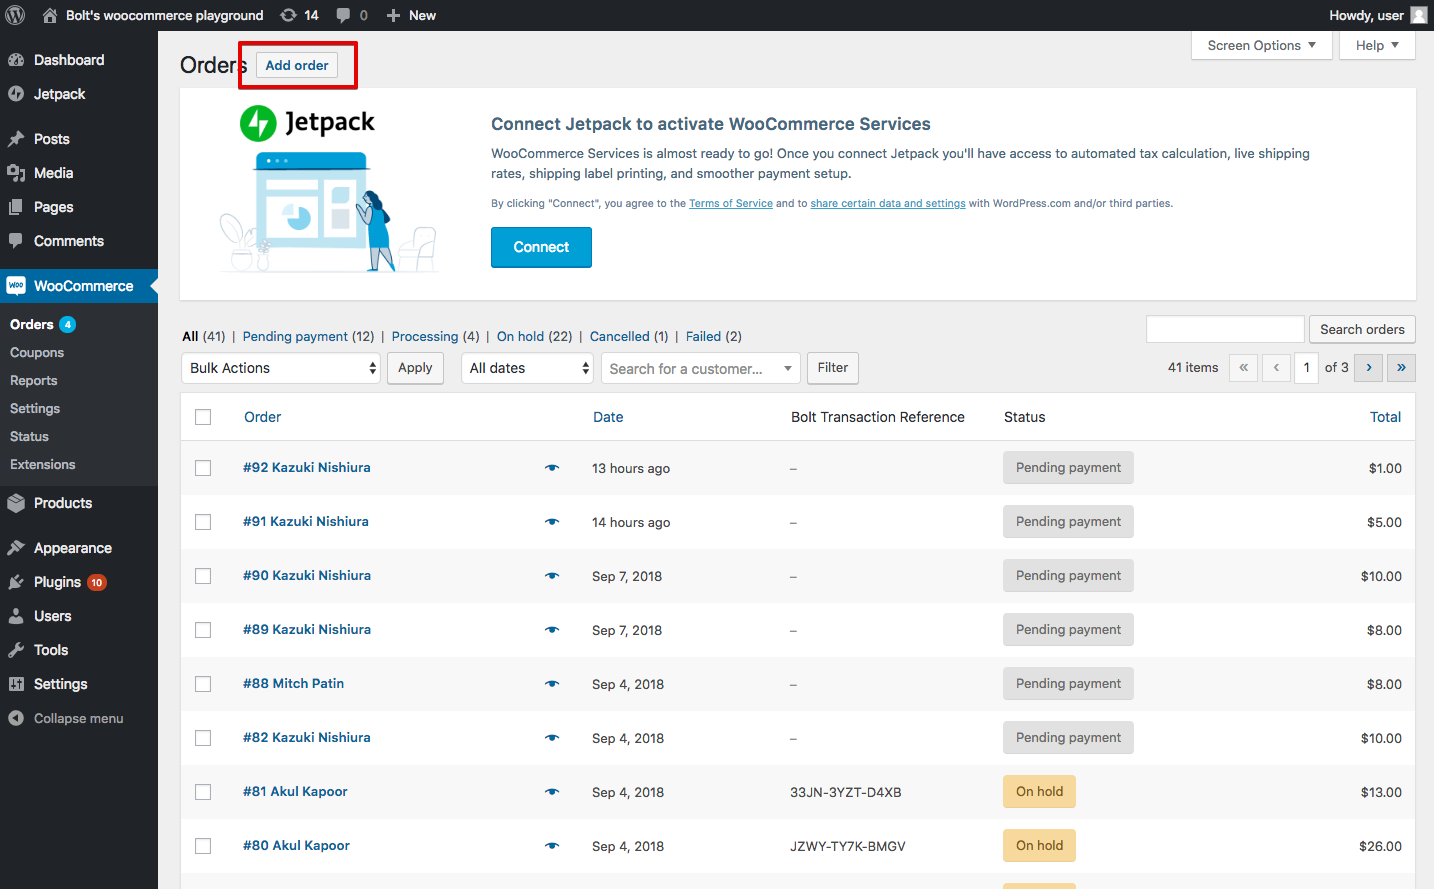Sort by Date column header
The image size is (1434, 889).
point(608,417)
